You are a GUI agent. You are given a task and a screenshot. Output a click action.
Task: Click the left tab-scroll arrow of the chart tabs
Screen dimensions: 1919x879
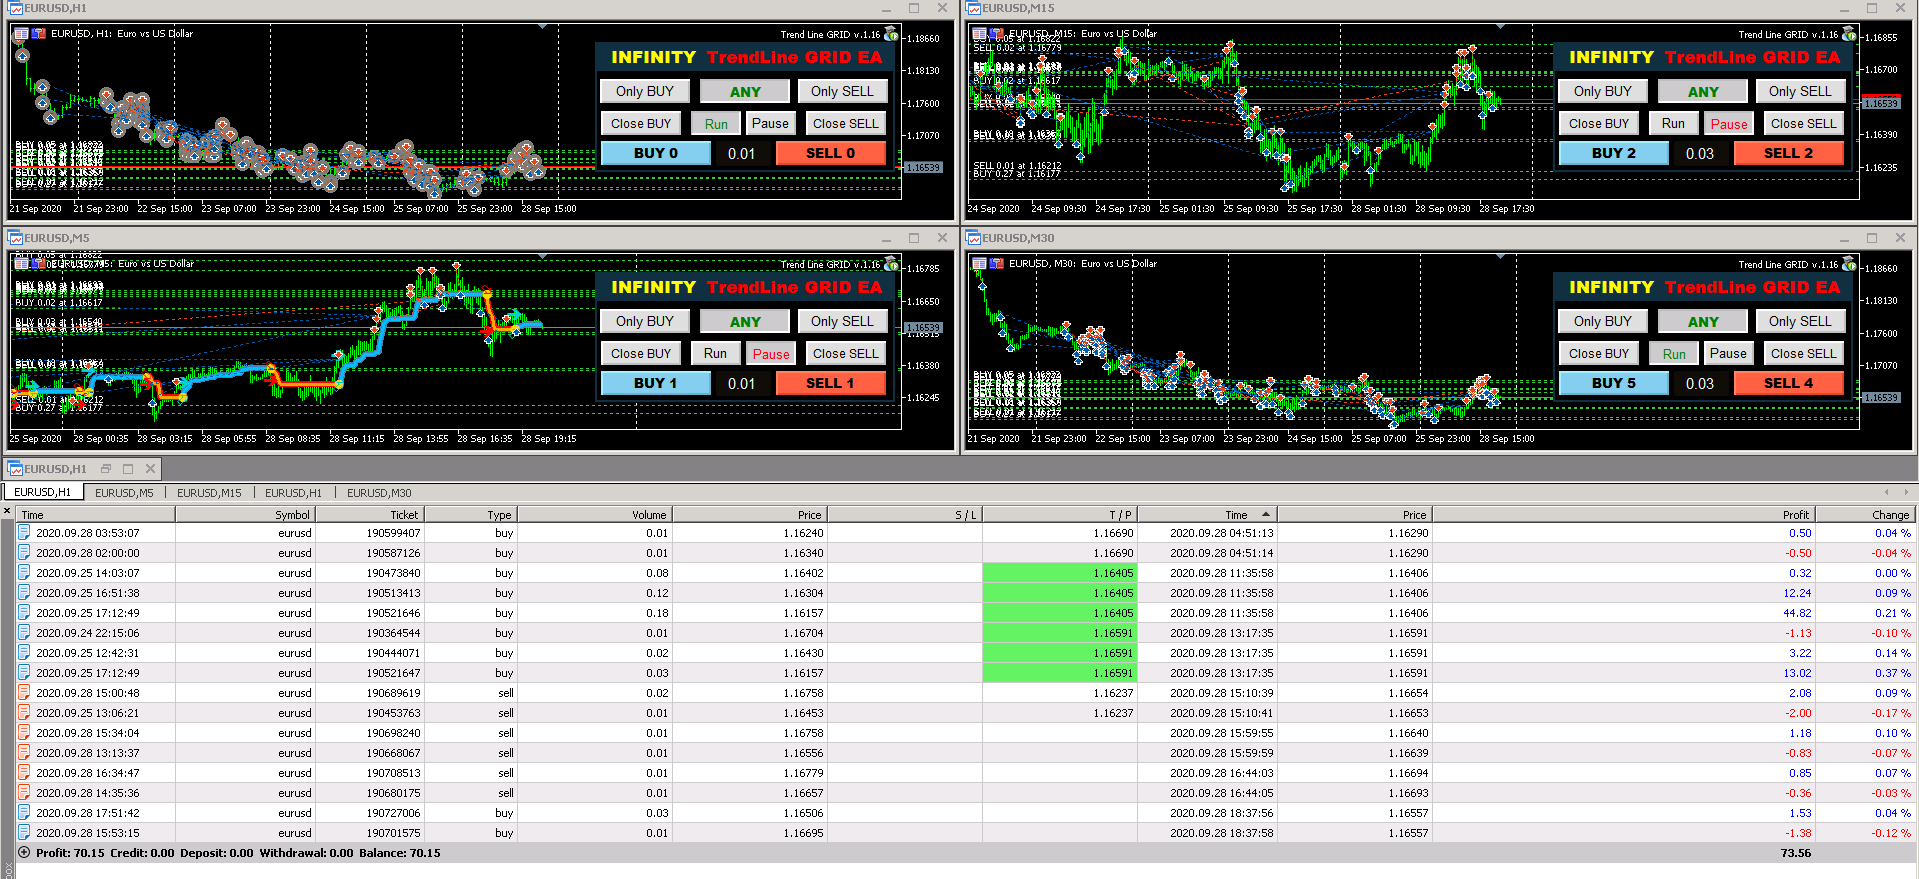click(1887, 492)
